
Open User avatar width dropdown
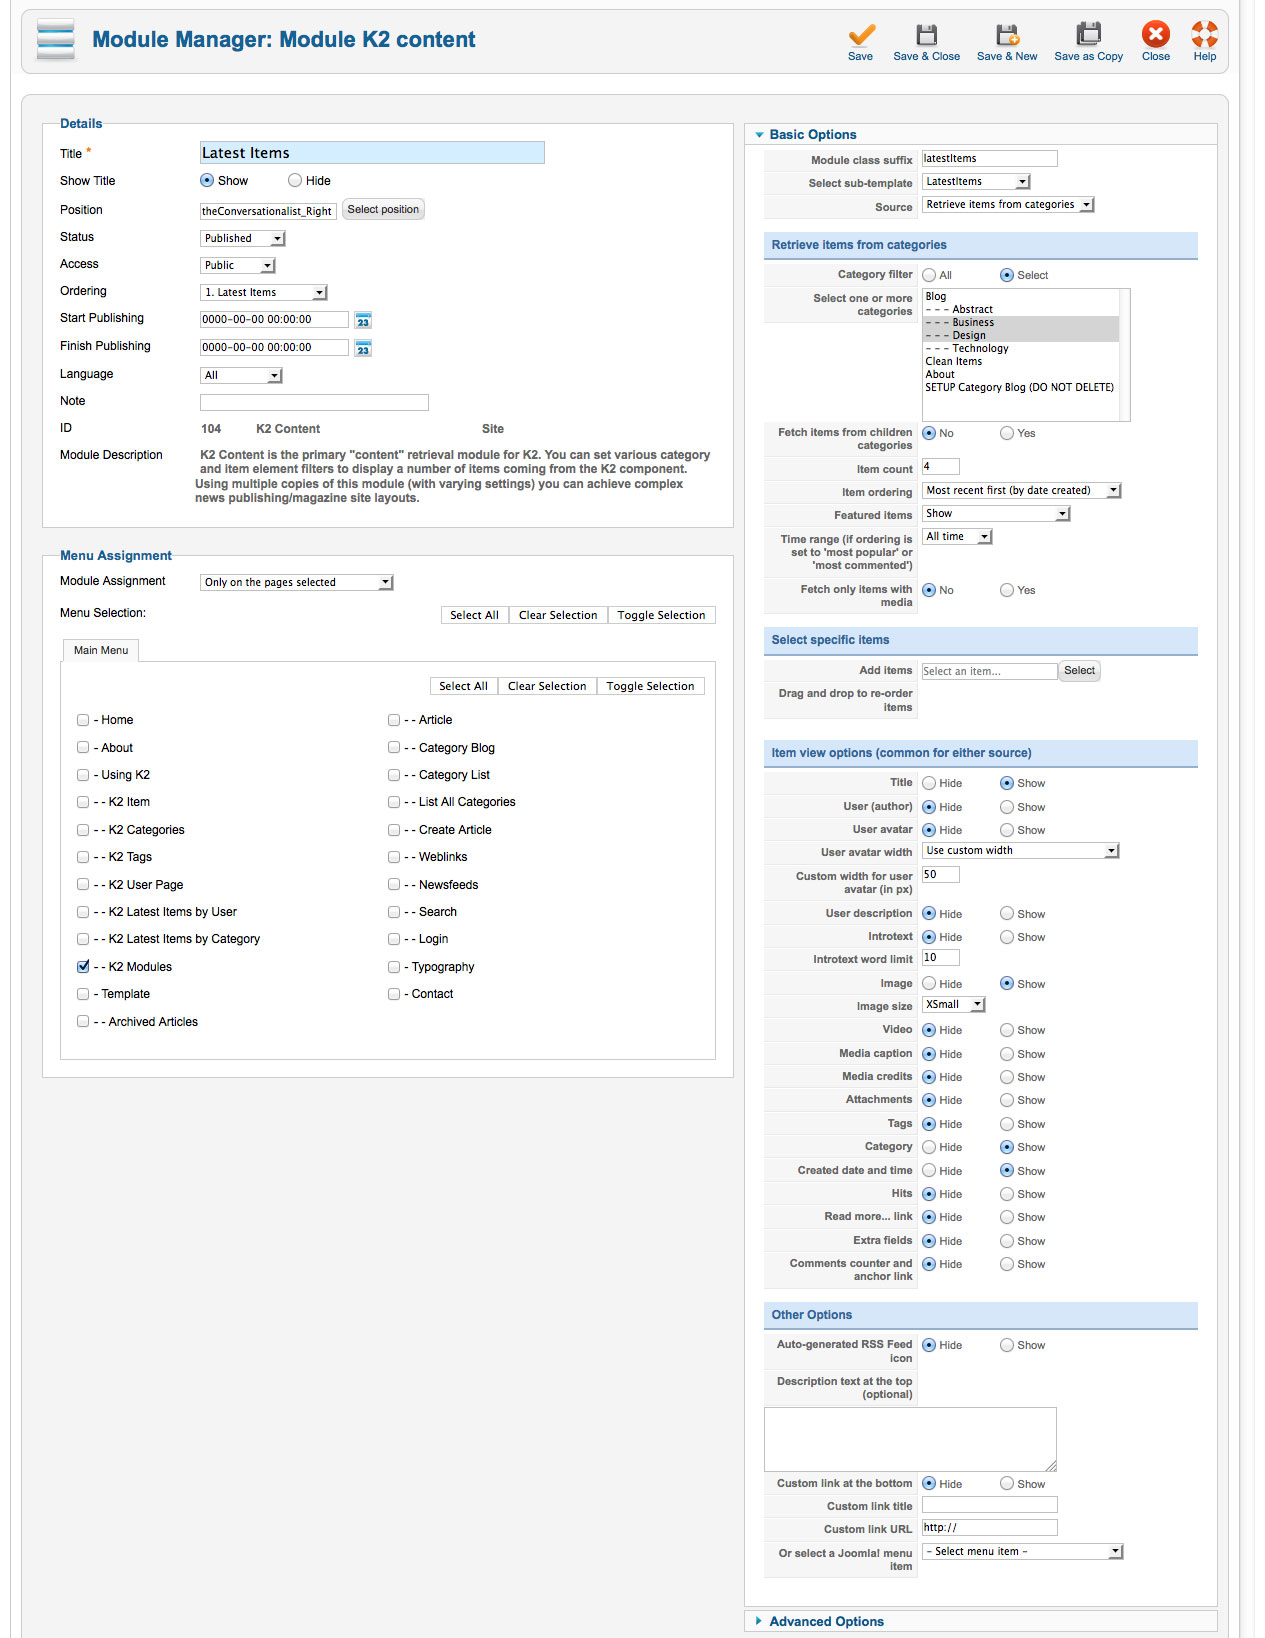coord(1021,850)
